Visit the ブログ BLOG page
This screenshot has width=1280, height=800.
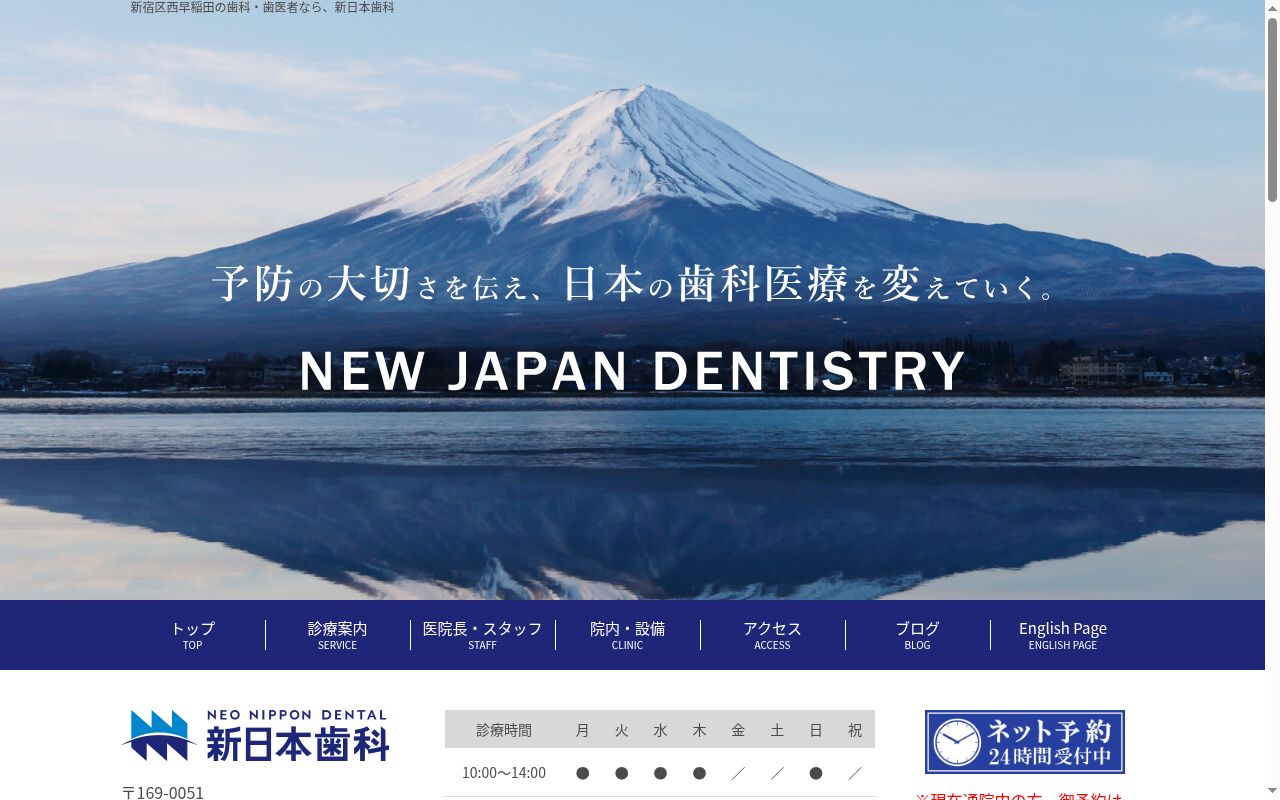click(917, 635)
